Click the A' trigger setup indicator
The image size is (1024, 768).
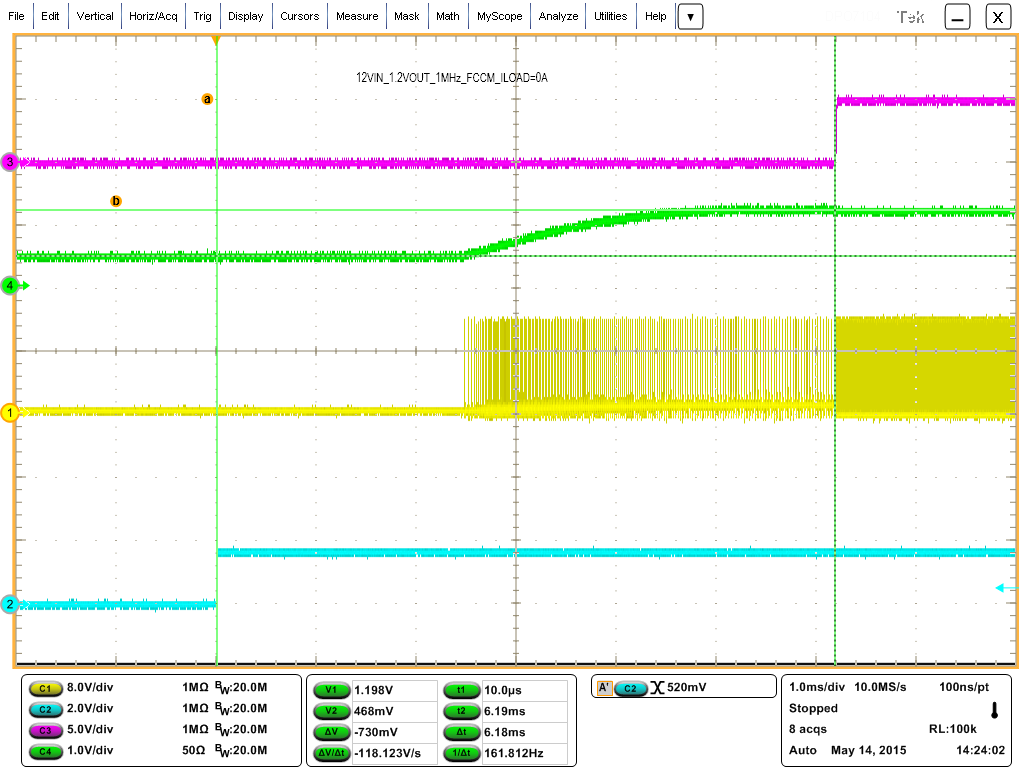pyautogui.click(x=604, y=687)
